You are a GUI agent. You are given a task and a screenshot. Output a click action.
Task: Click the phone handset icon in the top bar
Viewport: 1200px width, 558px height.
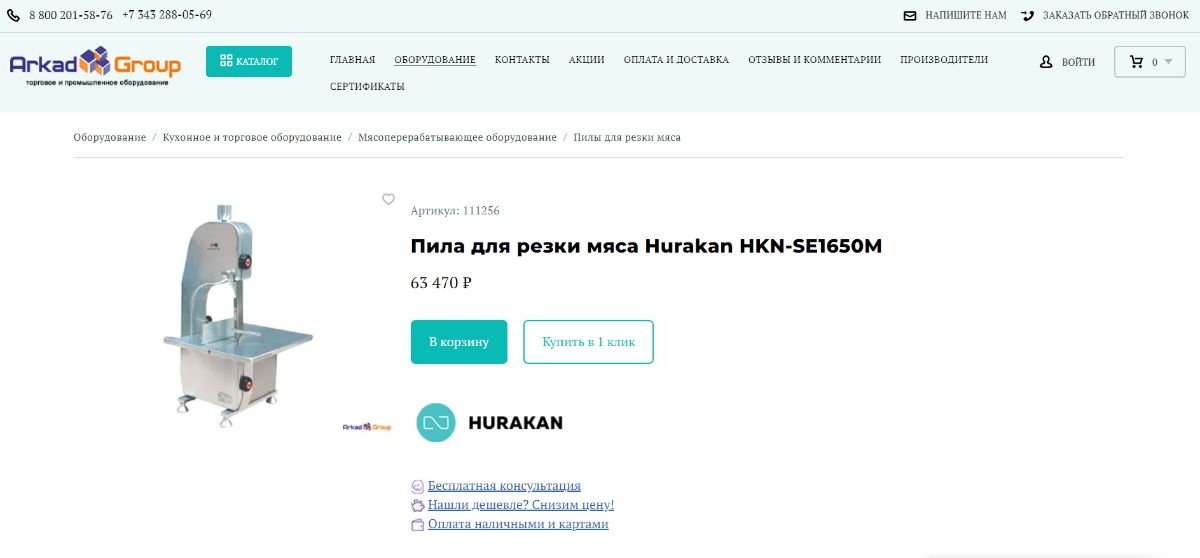click(14, 16)
